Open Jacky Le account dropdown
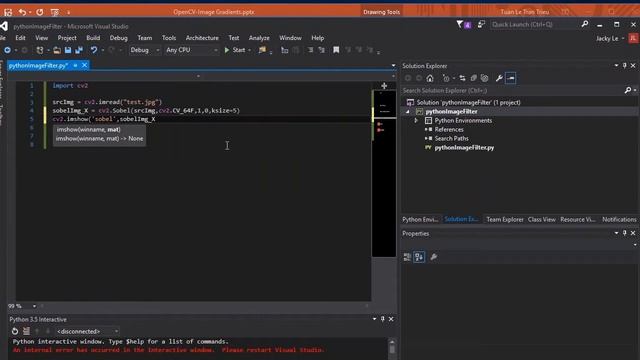640x360 pixels. tap(623, 38)
